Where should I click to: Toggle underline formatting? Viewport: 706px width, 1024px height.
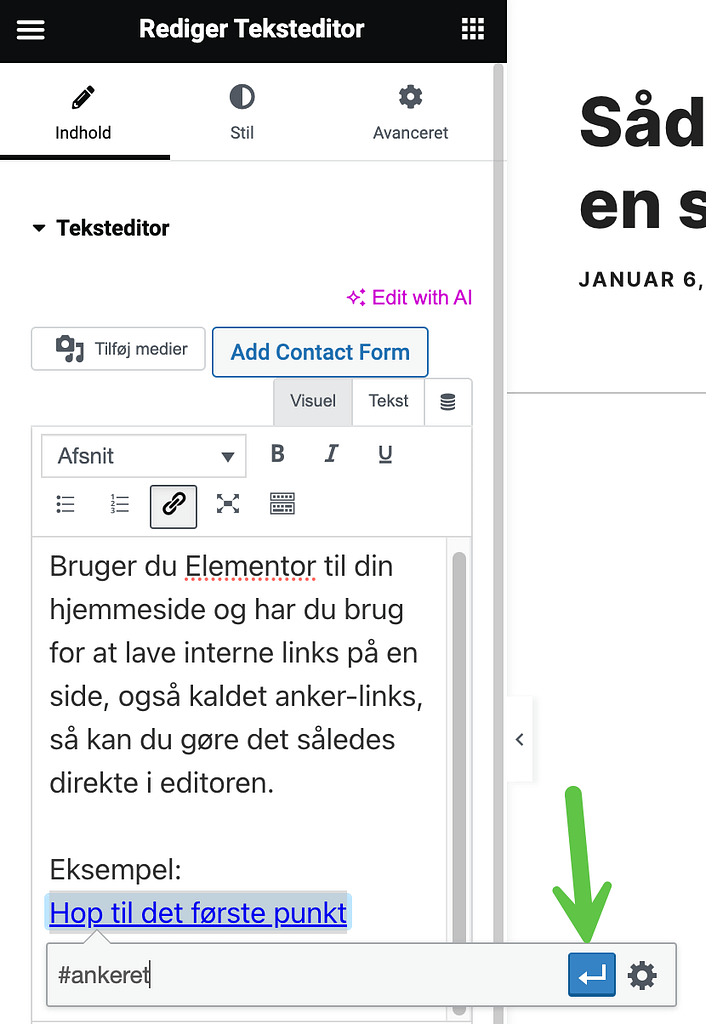[385, 453]
